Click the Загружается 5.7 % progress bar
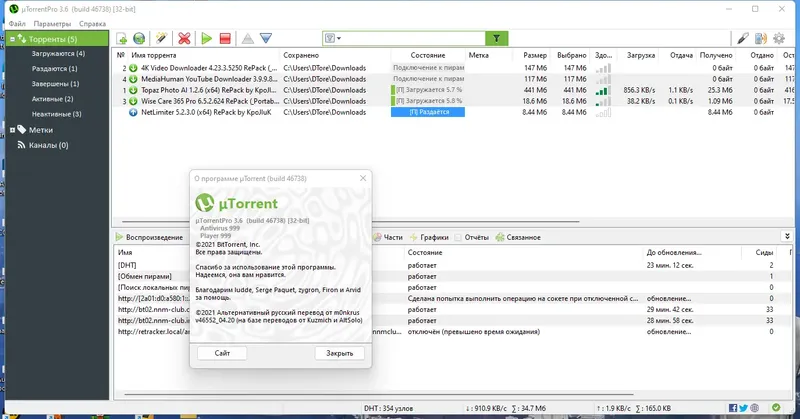The image size is (800, 419). click(428, 90)
